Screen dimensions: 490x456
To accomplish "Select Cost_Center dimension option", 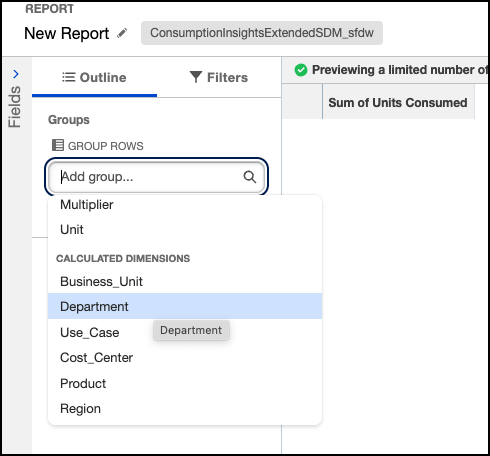I will tap(185, 358).
